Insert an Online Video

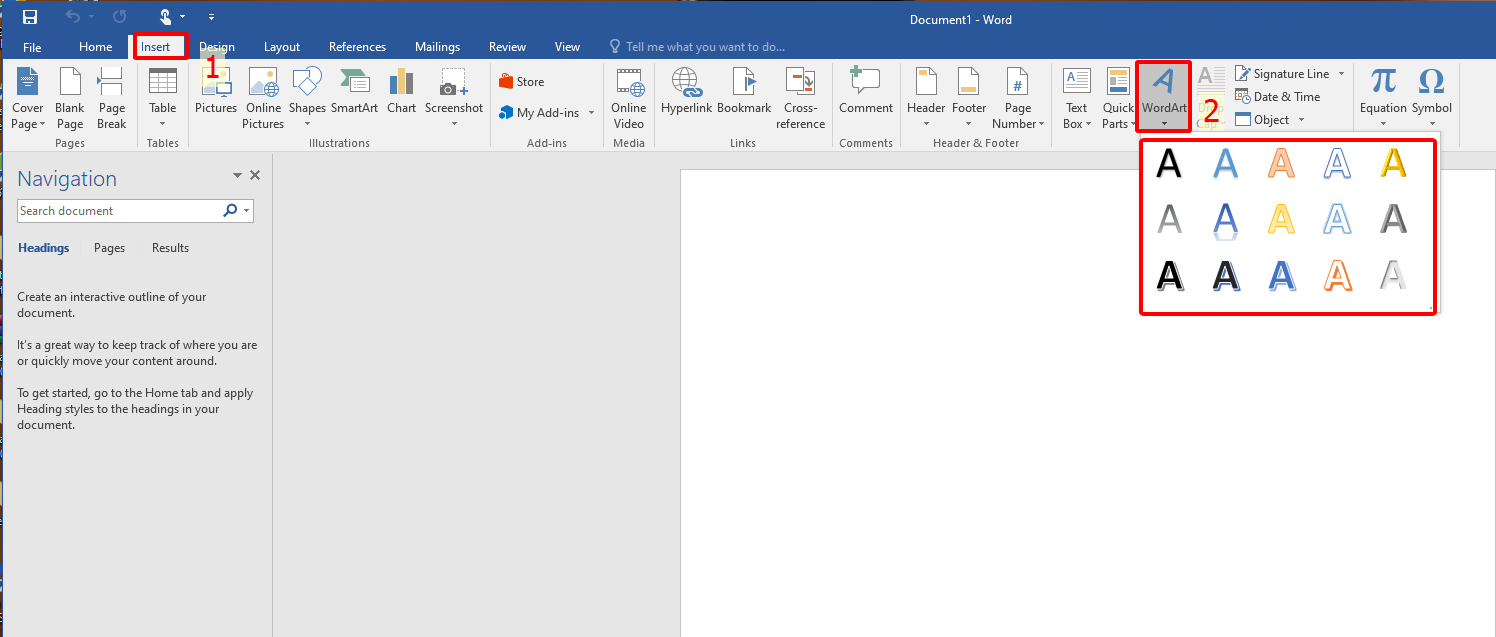point(629,99)
